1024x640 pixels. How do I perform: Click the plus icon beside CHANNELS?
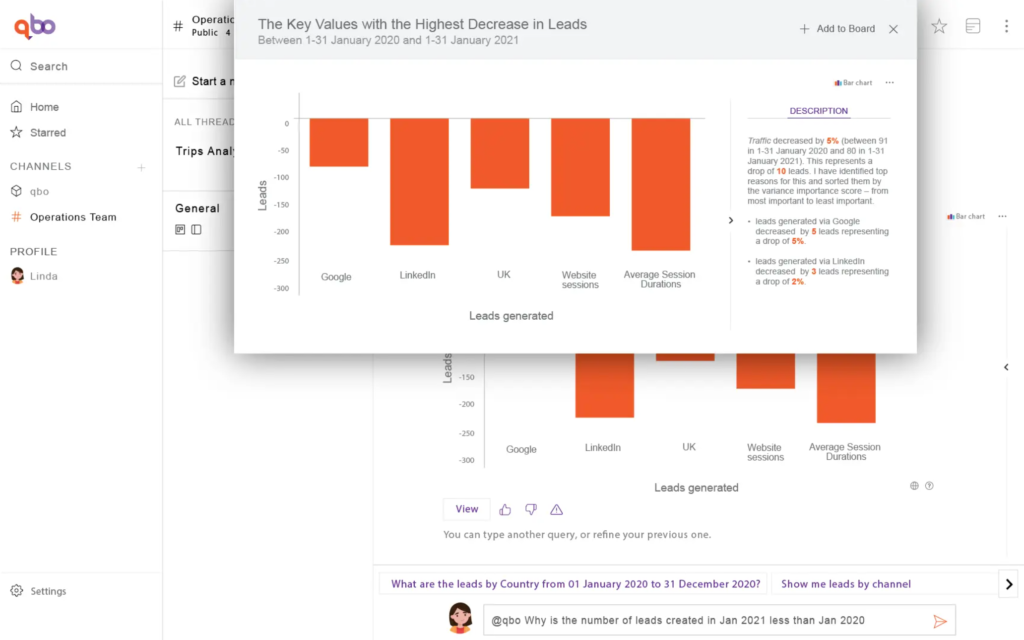click(141, 167)
